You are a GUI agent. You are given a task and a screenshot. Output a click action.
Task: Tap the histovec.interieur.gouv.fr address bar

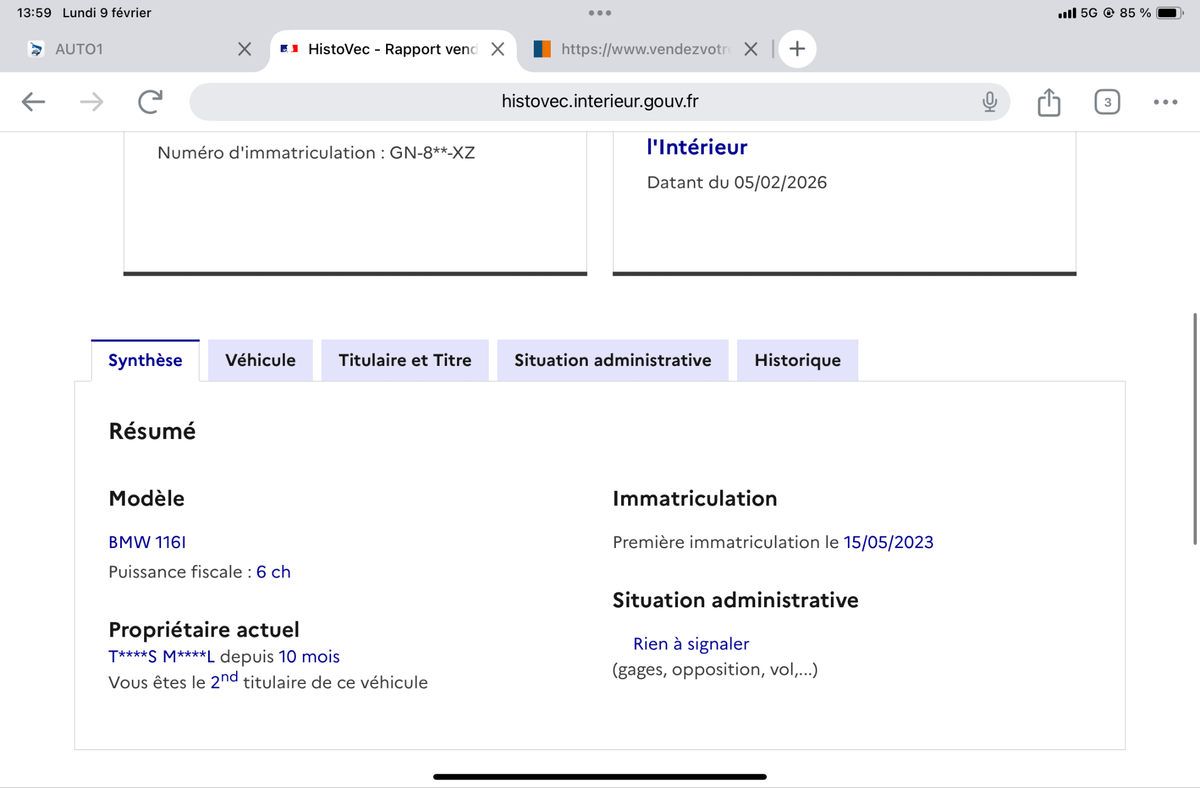click(598, 101)
